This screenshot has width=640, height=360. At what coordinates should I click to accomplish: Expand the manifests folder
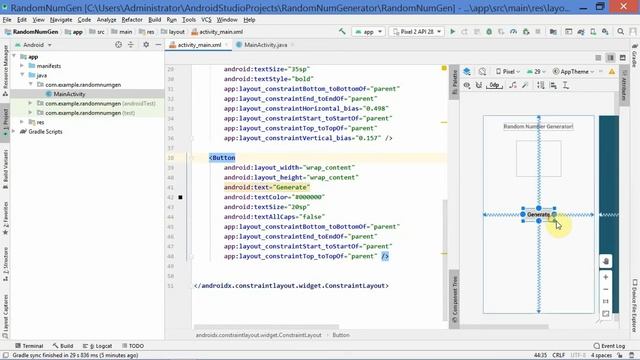[22, 66]
